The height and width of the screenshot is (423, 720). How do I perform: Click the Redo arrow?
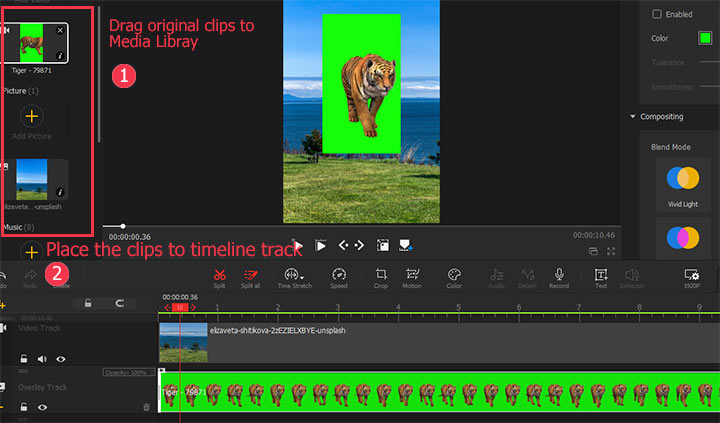click(x=30, y=278)
